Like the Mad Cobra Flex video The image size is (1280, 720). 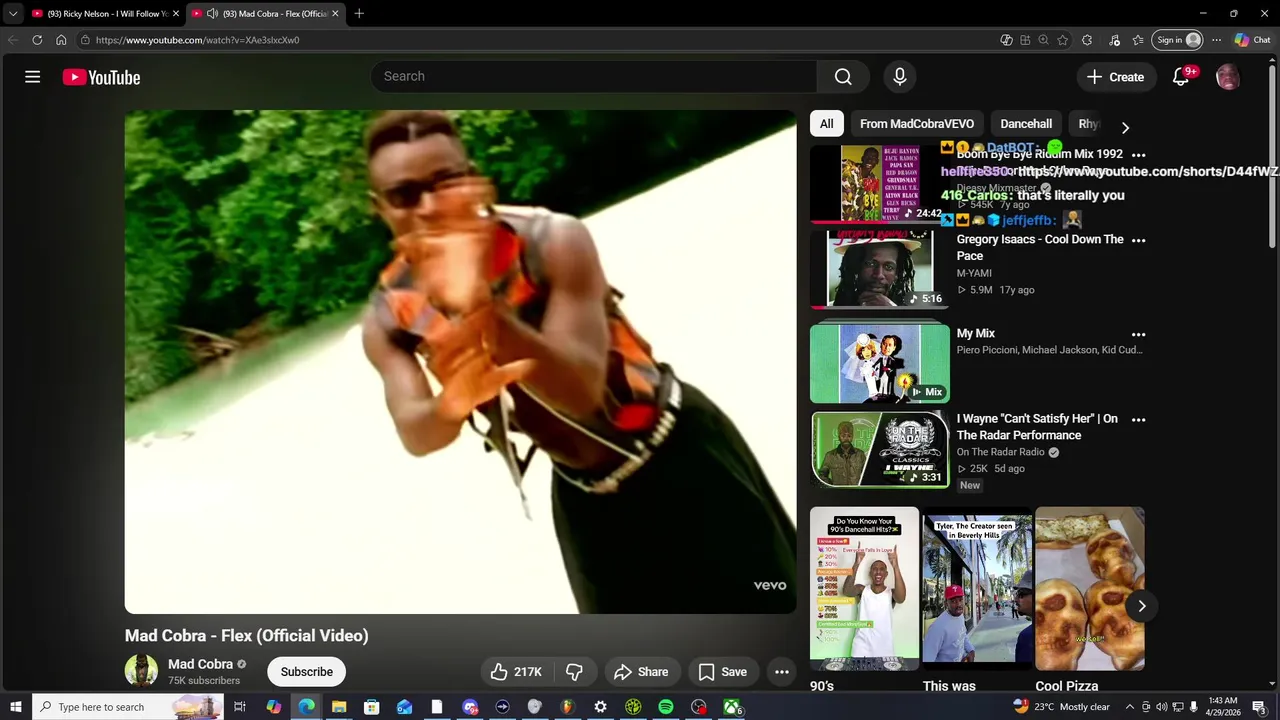(x=516, y=672)
